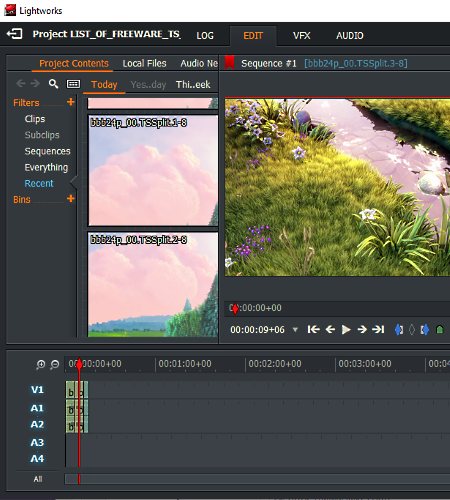Step one frame forward
Image resolution: width=450 pixels, height=500 pixels.
[362, 329]
